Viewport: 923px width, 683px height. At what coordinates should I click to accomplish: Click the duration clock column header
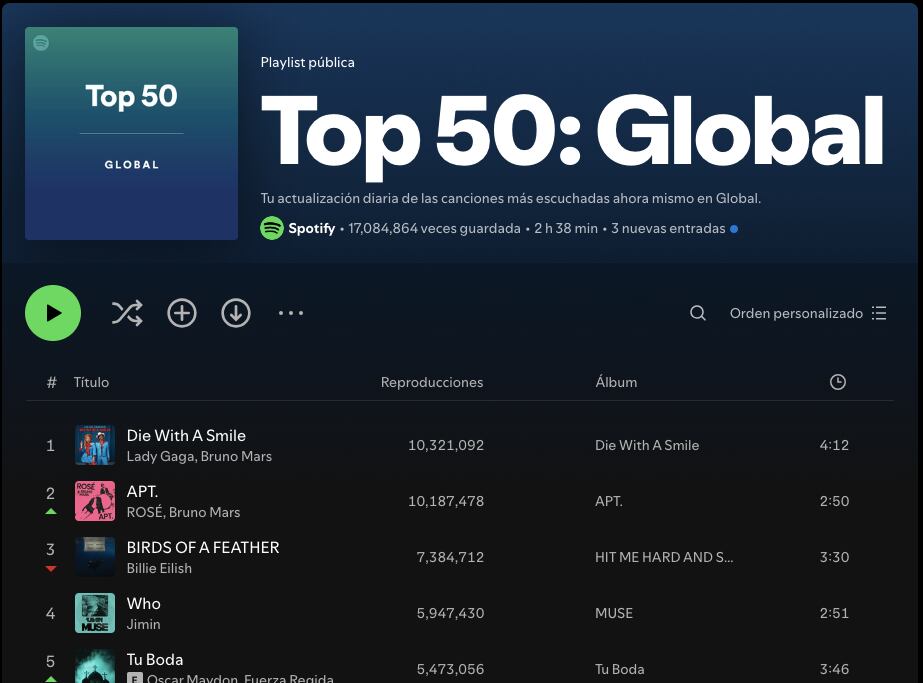tap(838, 382)
